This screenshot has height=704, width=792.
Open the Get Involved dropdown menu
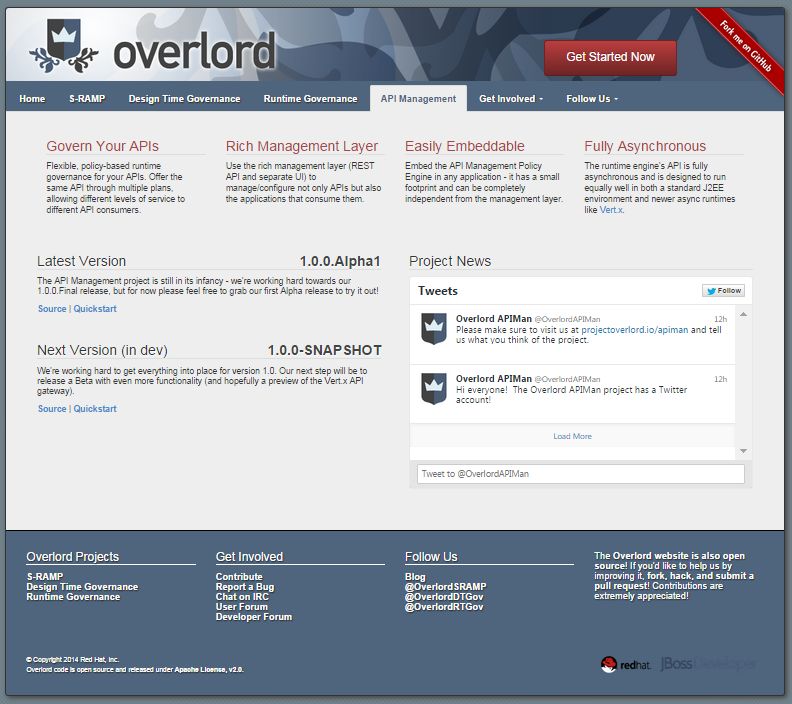coord(511,99)
